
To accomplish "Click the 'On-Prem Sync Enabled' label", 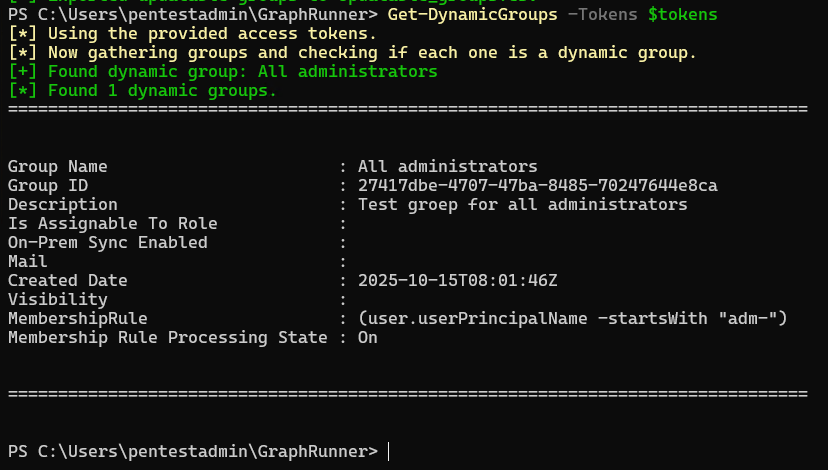I will pyautogui.click(x=107, y=243).
